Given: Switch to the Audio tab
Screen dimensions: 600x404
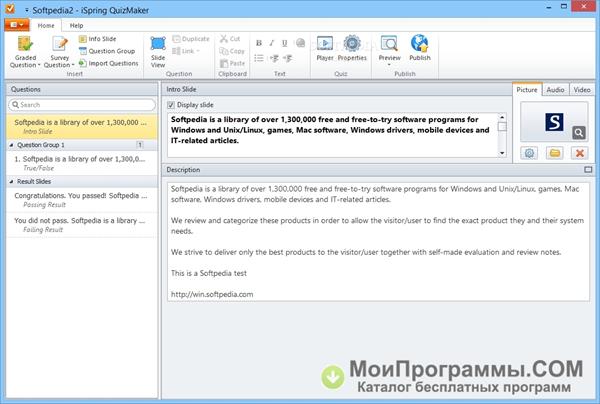Looking at the screenshot, I should click(x=555, y=90).
